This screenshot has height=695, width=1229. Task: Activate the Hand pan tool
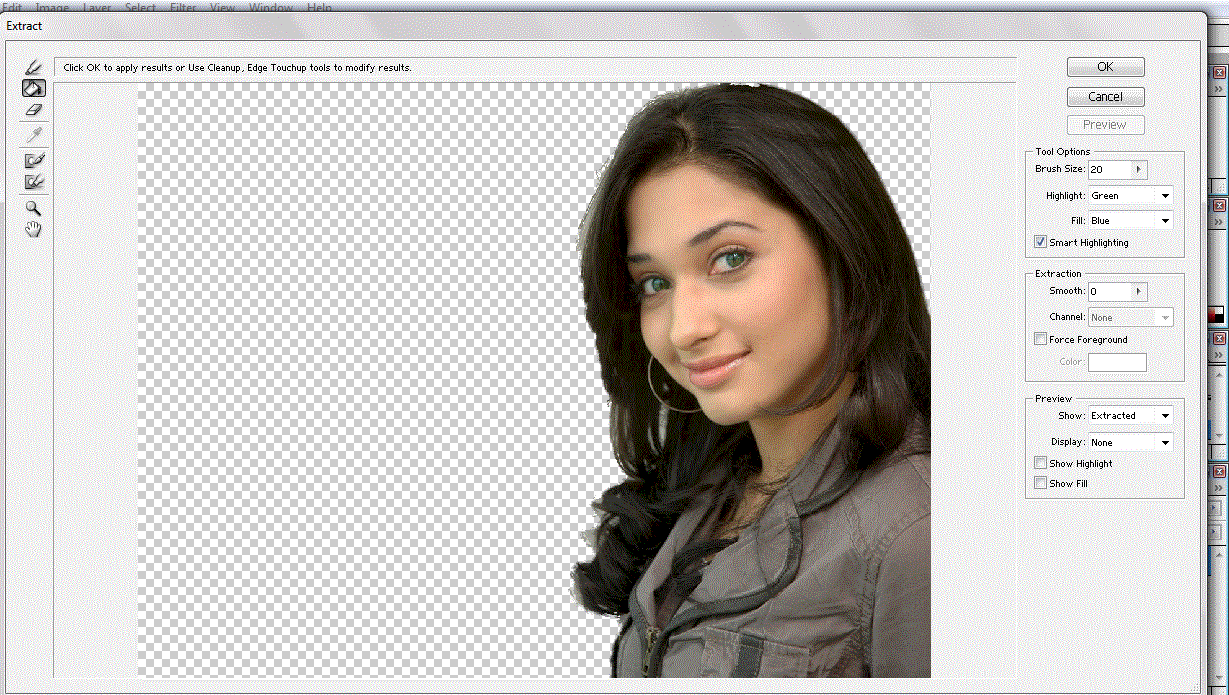tap(34, 230)
